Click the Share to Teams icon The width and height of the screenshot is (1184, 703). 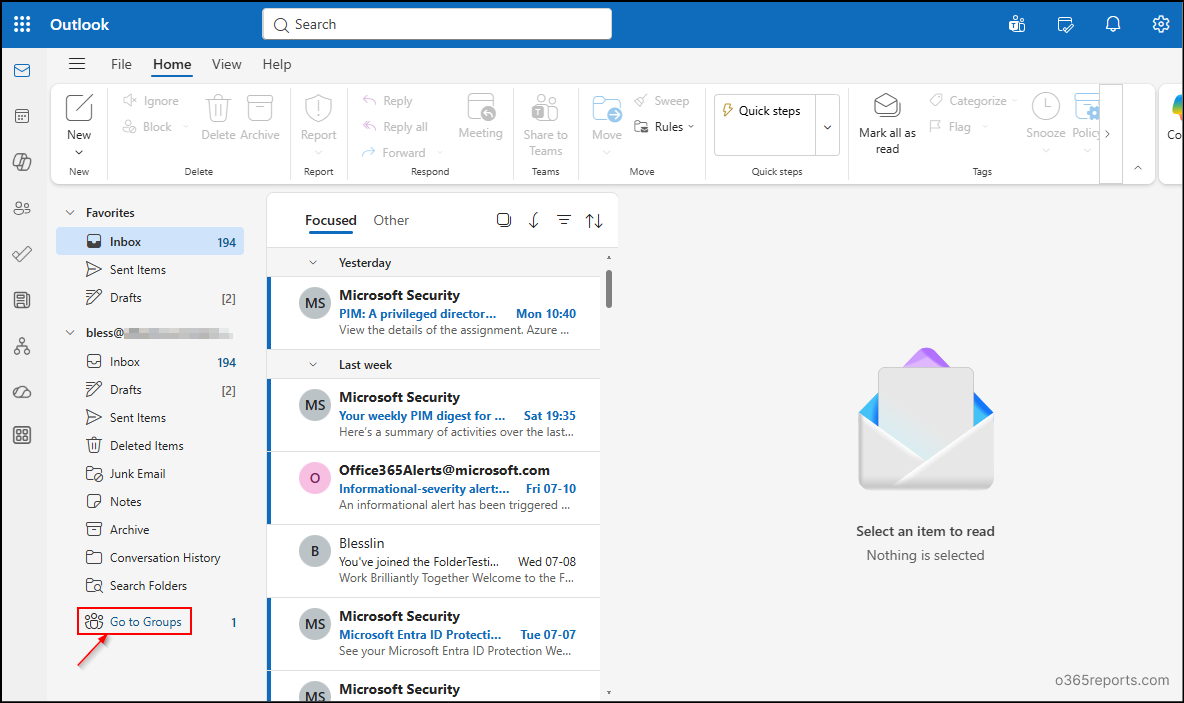tap(545, 108)
